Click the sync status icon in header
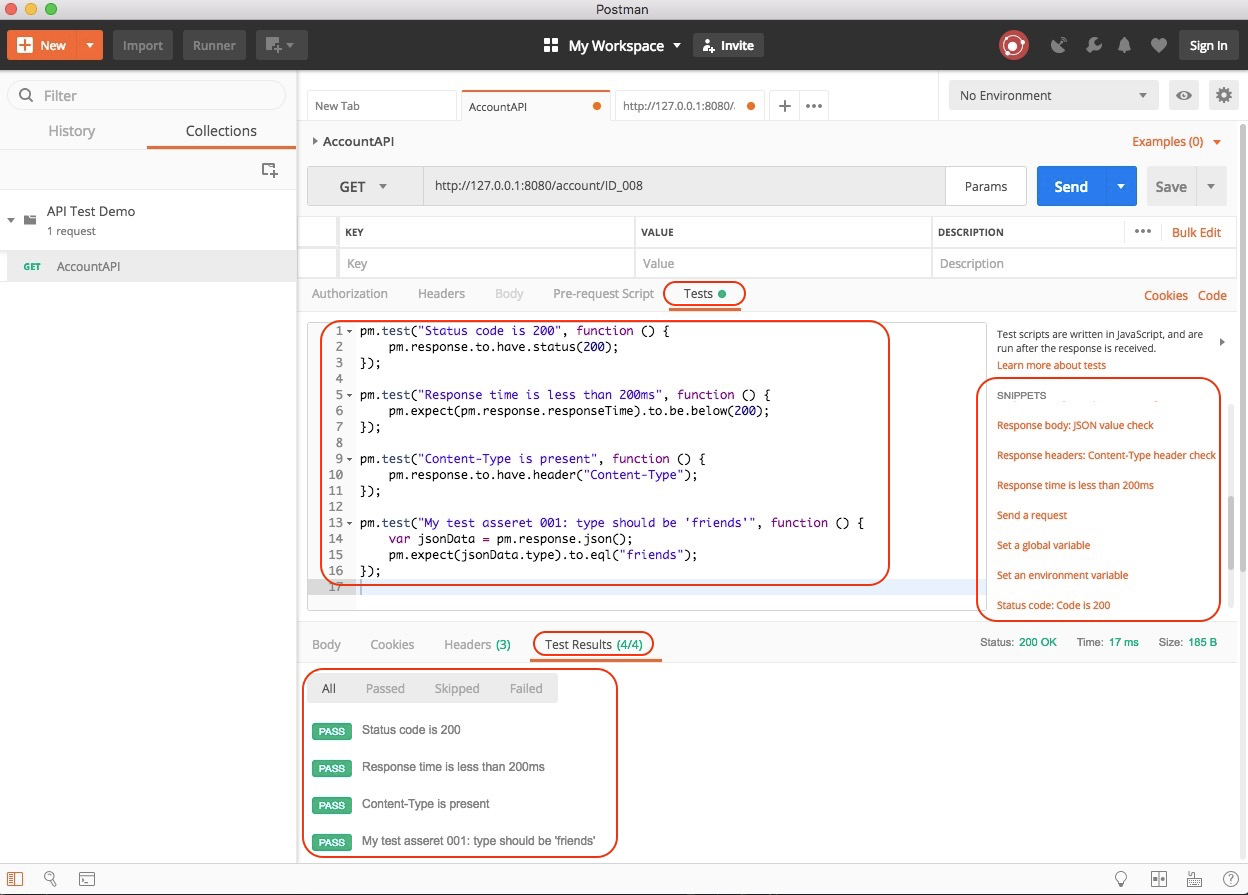 click(1014, 45)
